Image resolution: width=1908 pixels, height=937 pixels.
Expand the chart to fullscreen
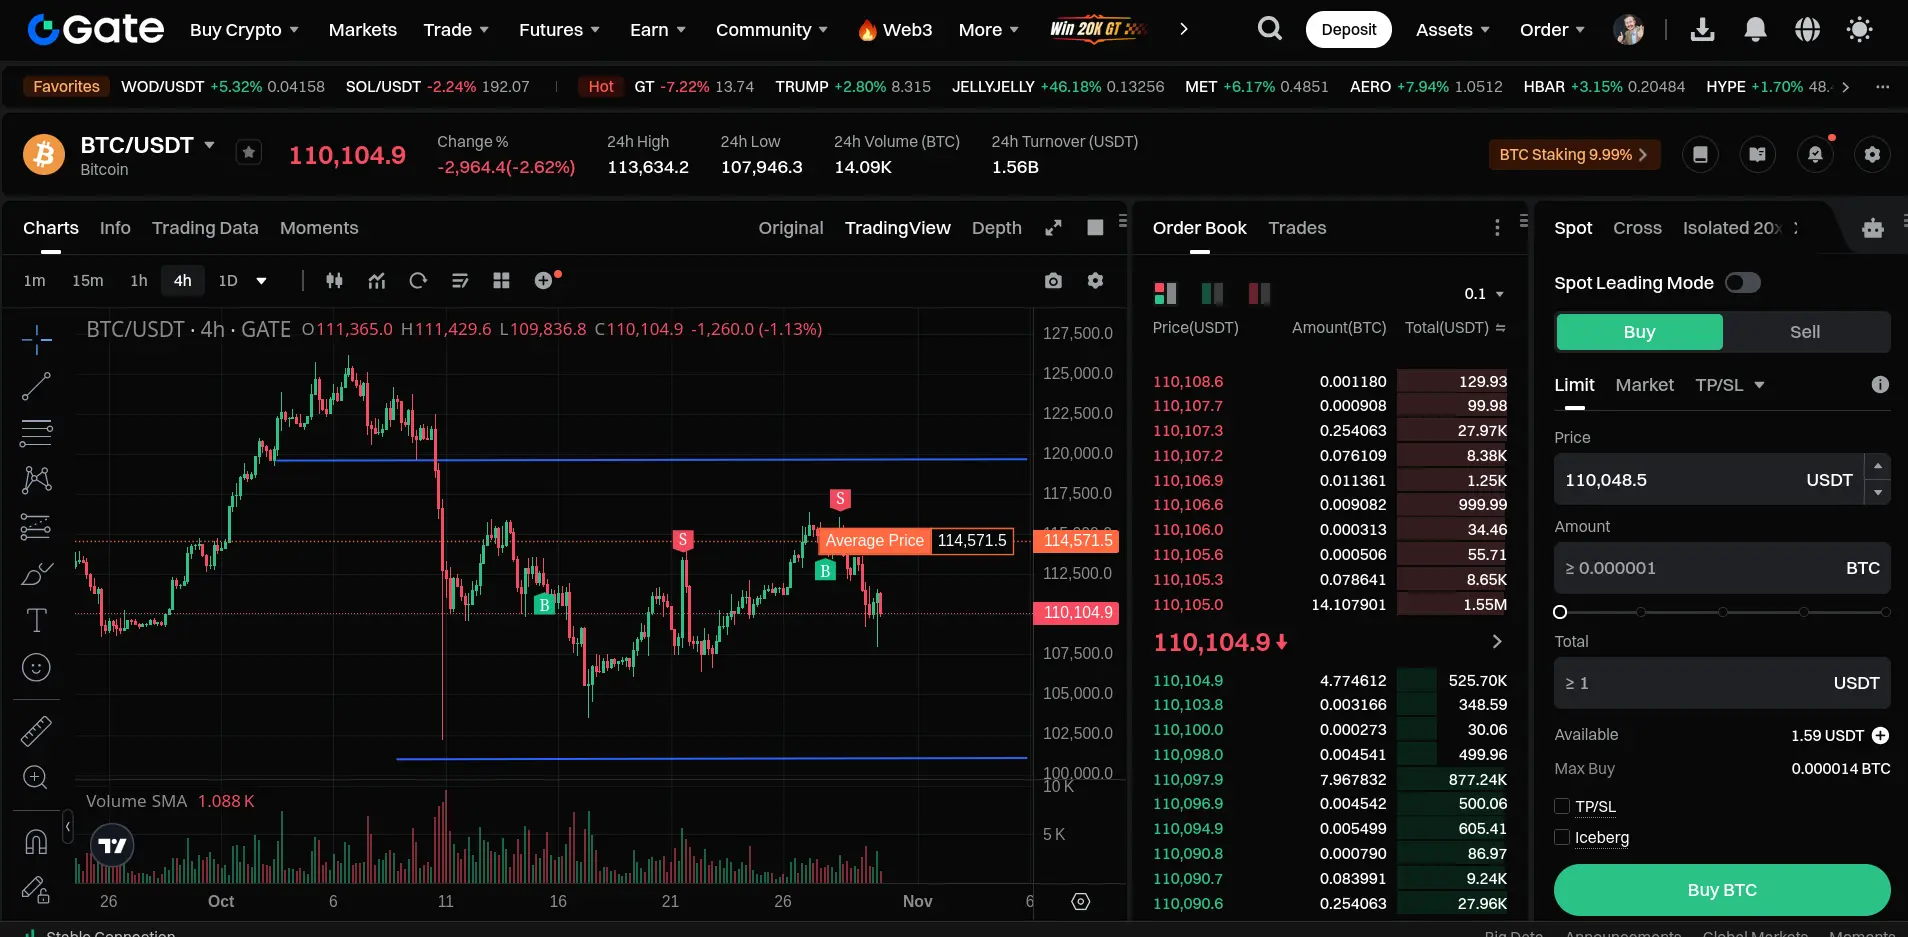tap(1053, 228)
